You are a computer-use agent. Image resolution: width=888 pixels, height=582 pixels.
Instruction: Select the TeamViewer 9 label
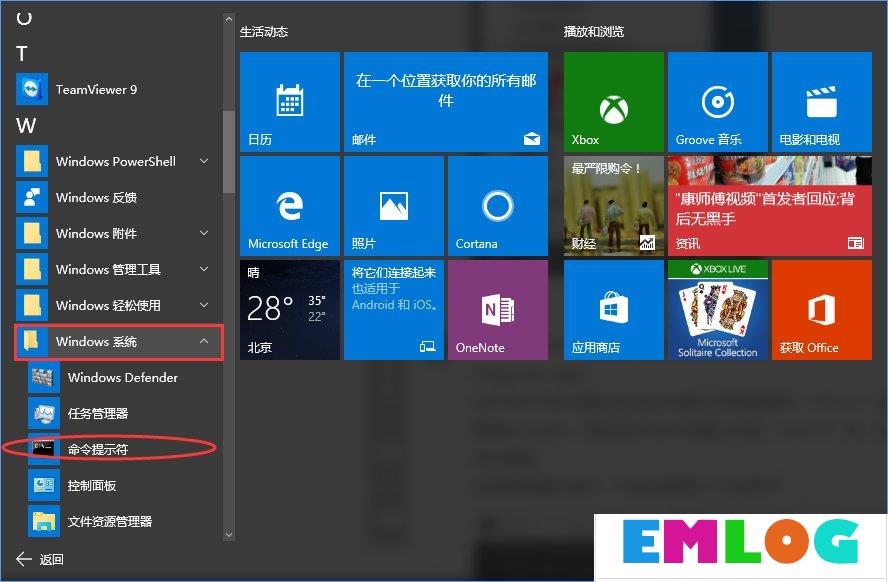96,89
